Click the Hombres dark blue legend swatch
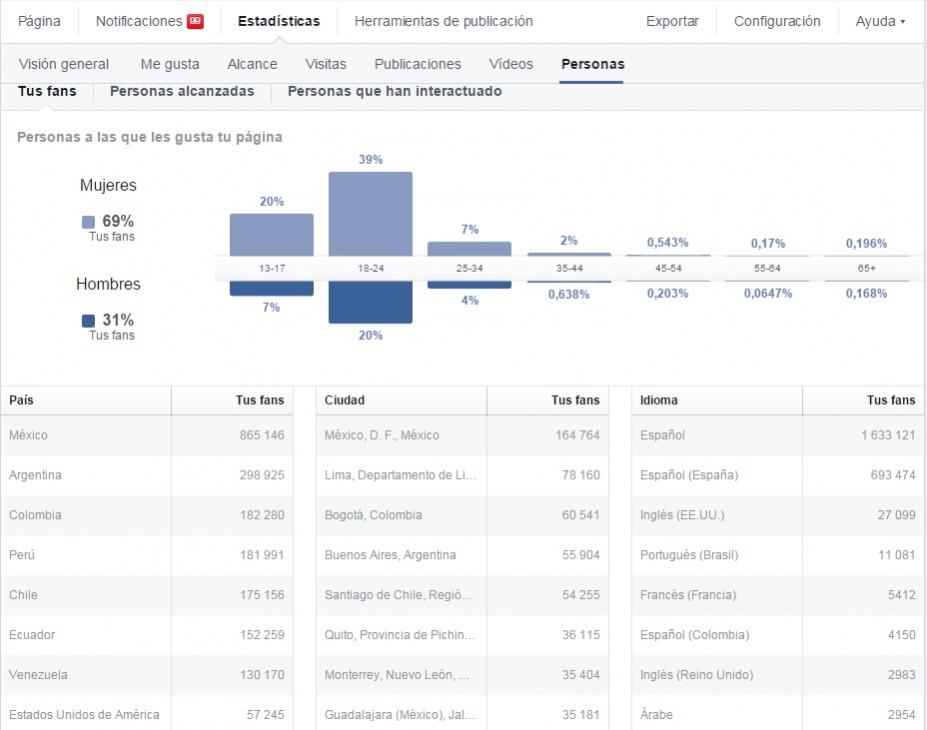The image size is (927, 730). (88, 321)
